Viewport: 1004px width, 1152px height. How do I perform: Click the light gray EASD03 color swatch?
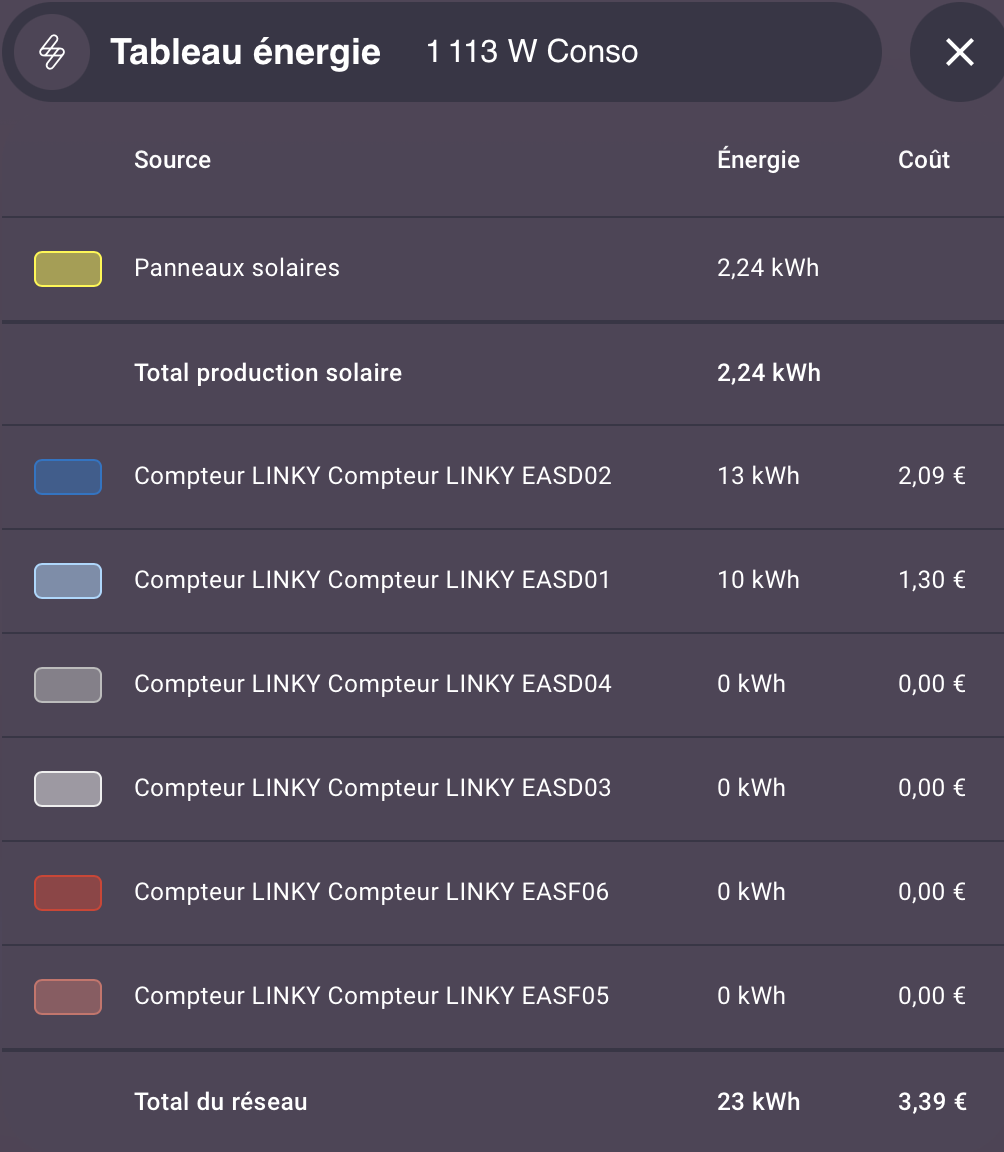point(68,788)
